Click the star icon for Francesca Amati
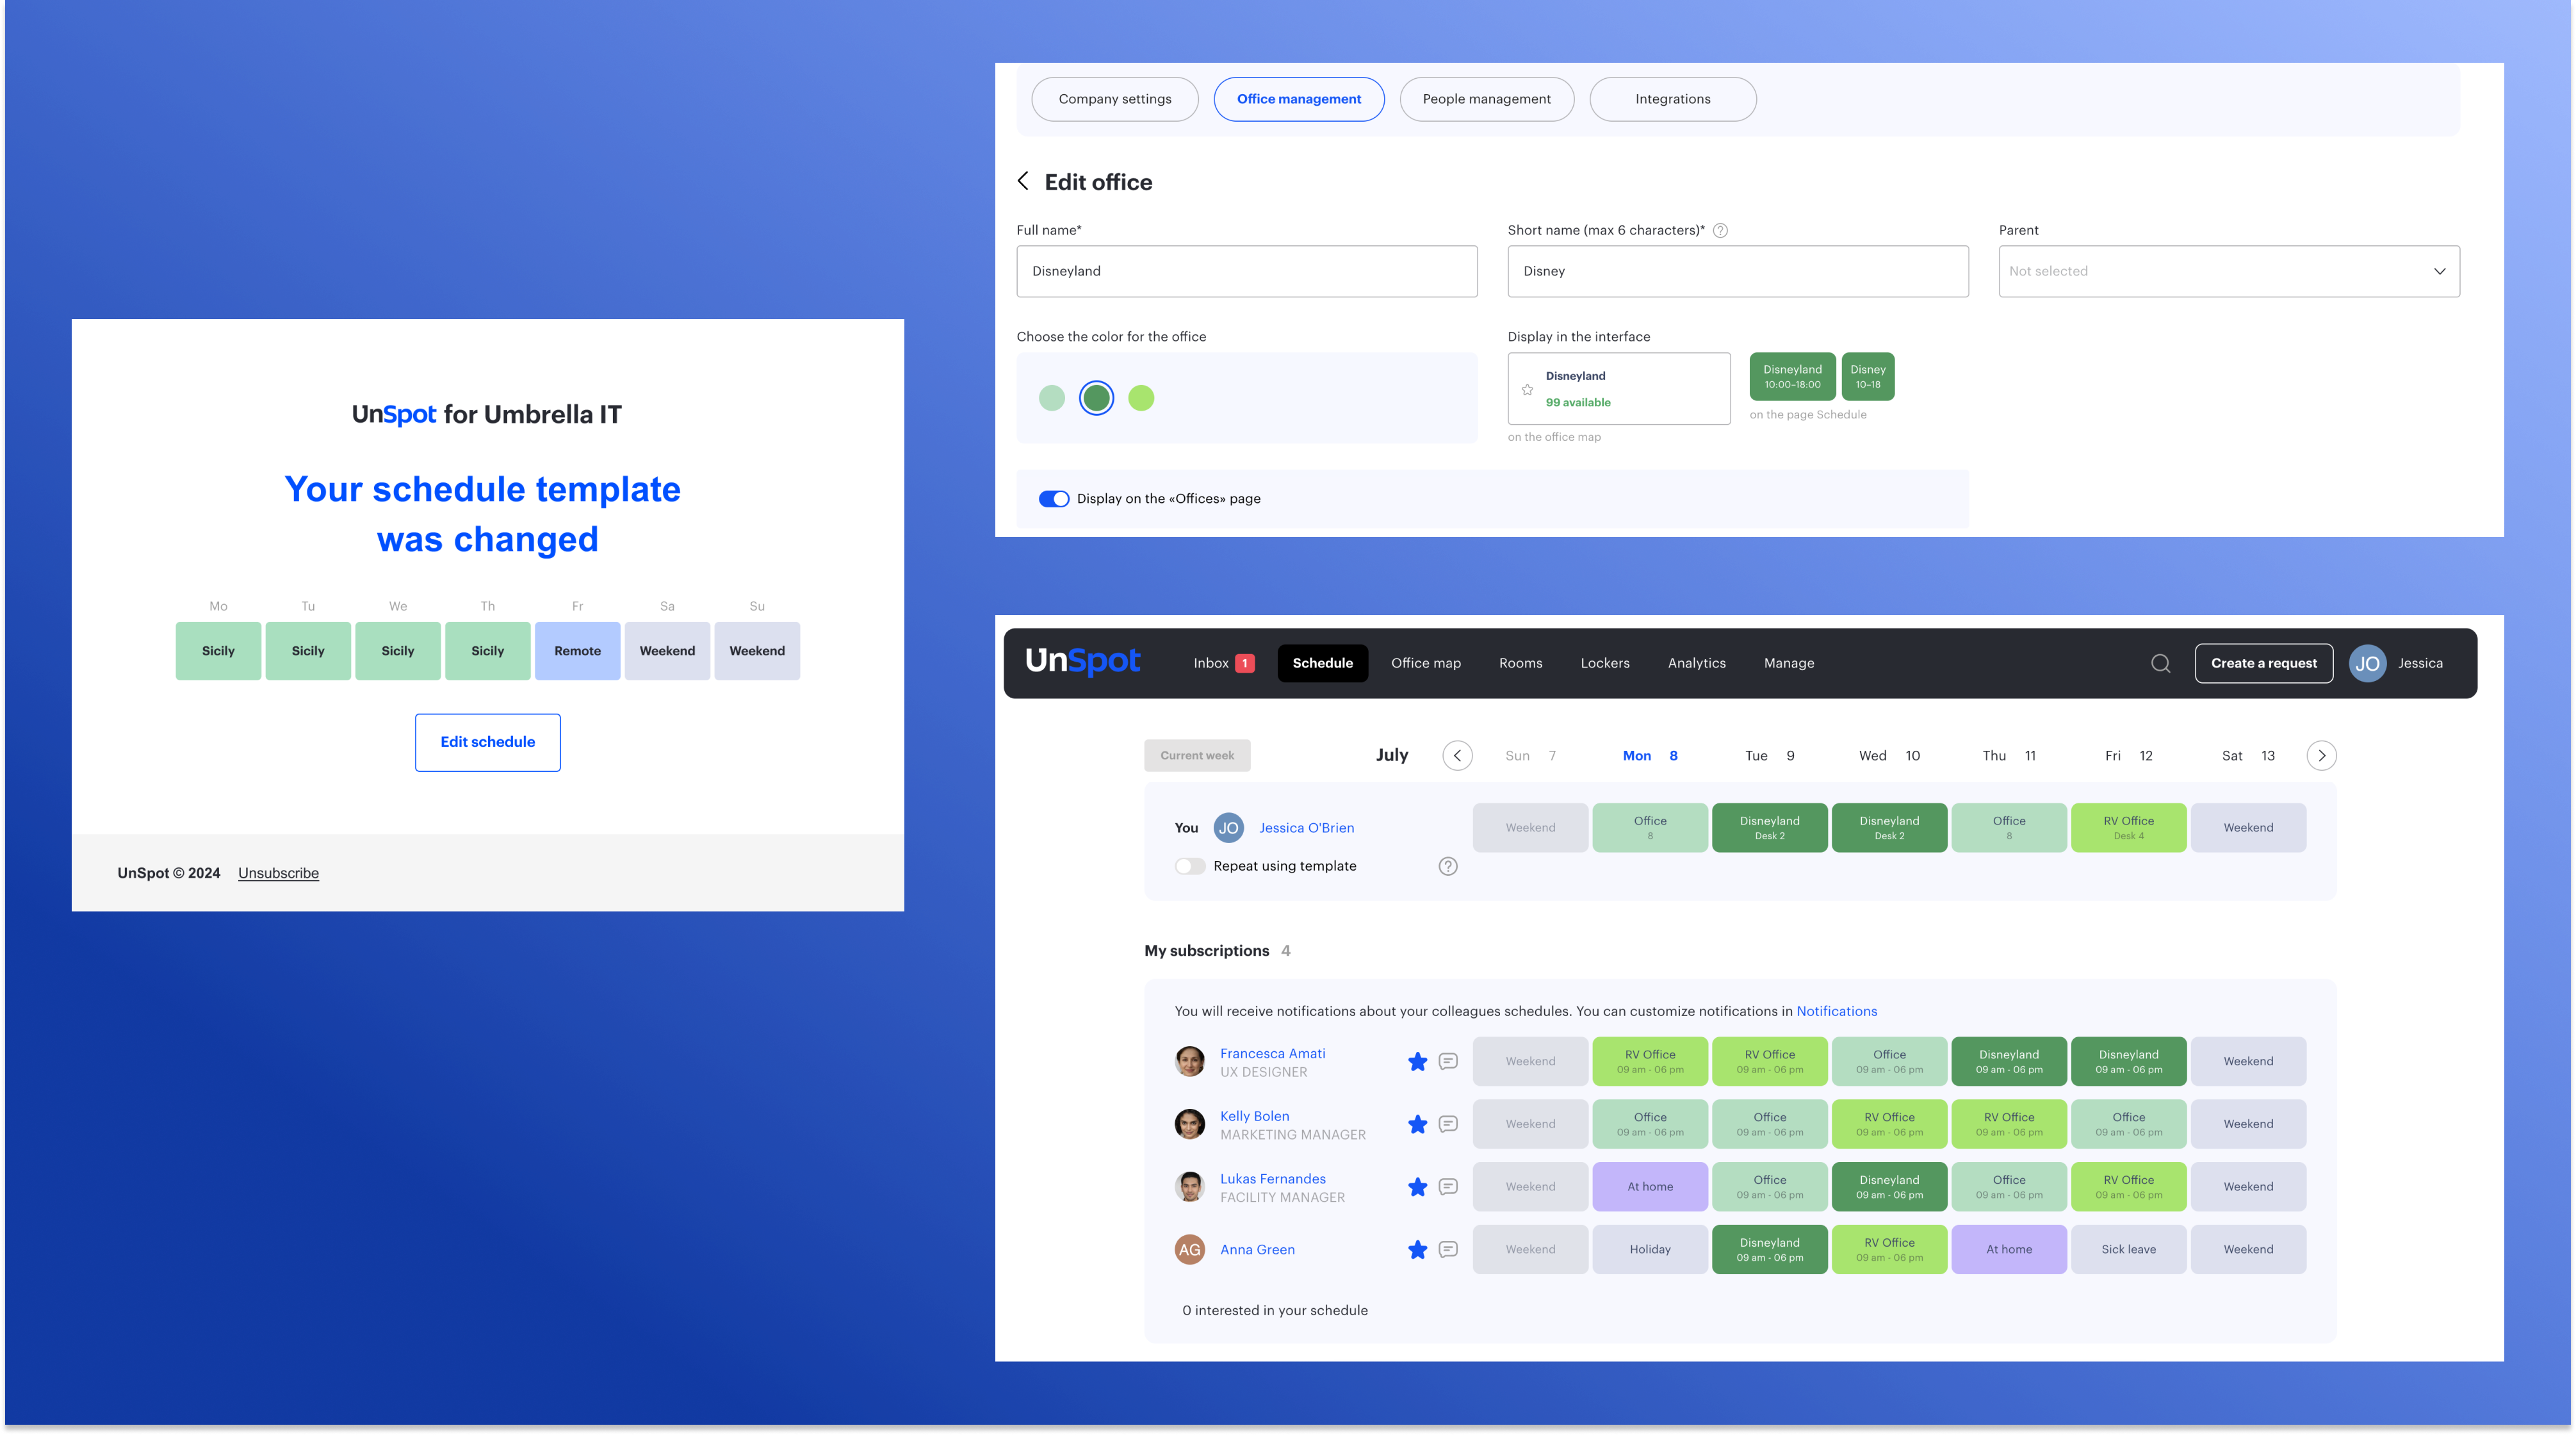This screenshot has width=2576, height=1435. (1417, 1061)
